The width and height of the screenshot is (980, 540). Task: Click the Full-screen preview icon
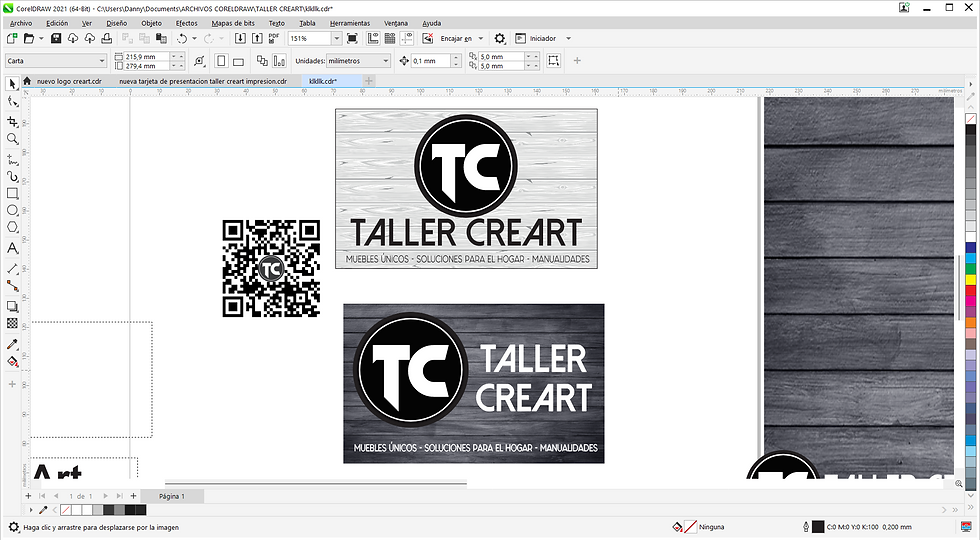pyautogui.click(x=352, y=39)
